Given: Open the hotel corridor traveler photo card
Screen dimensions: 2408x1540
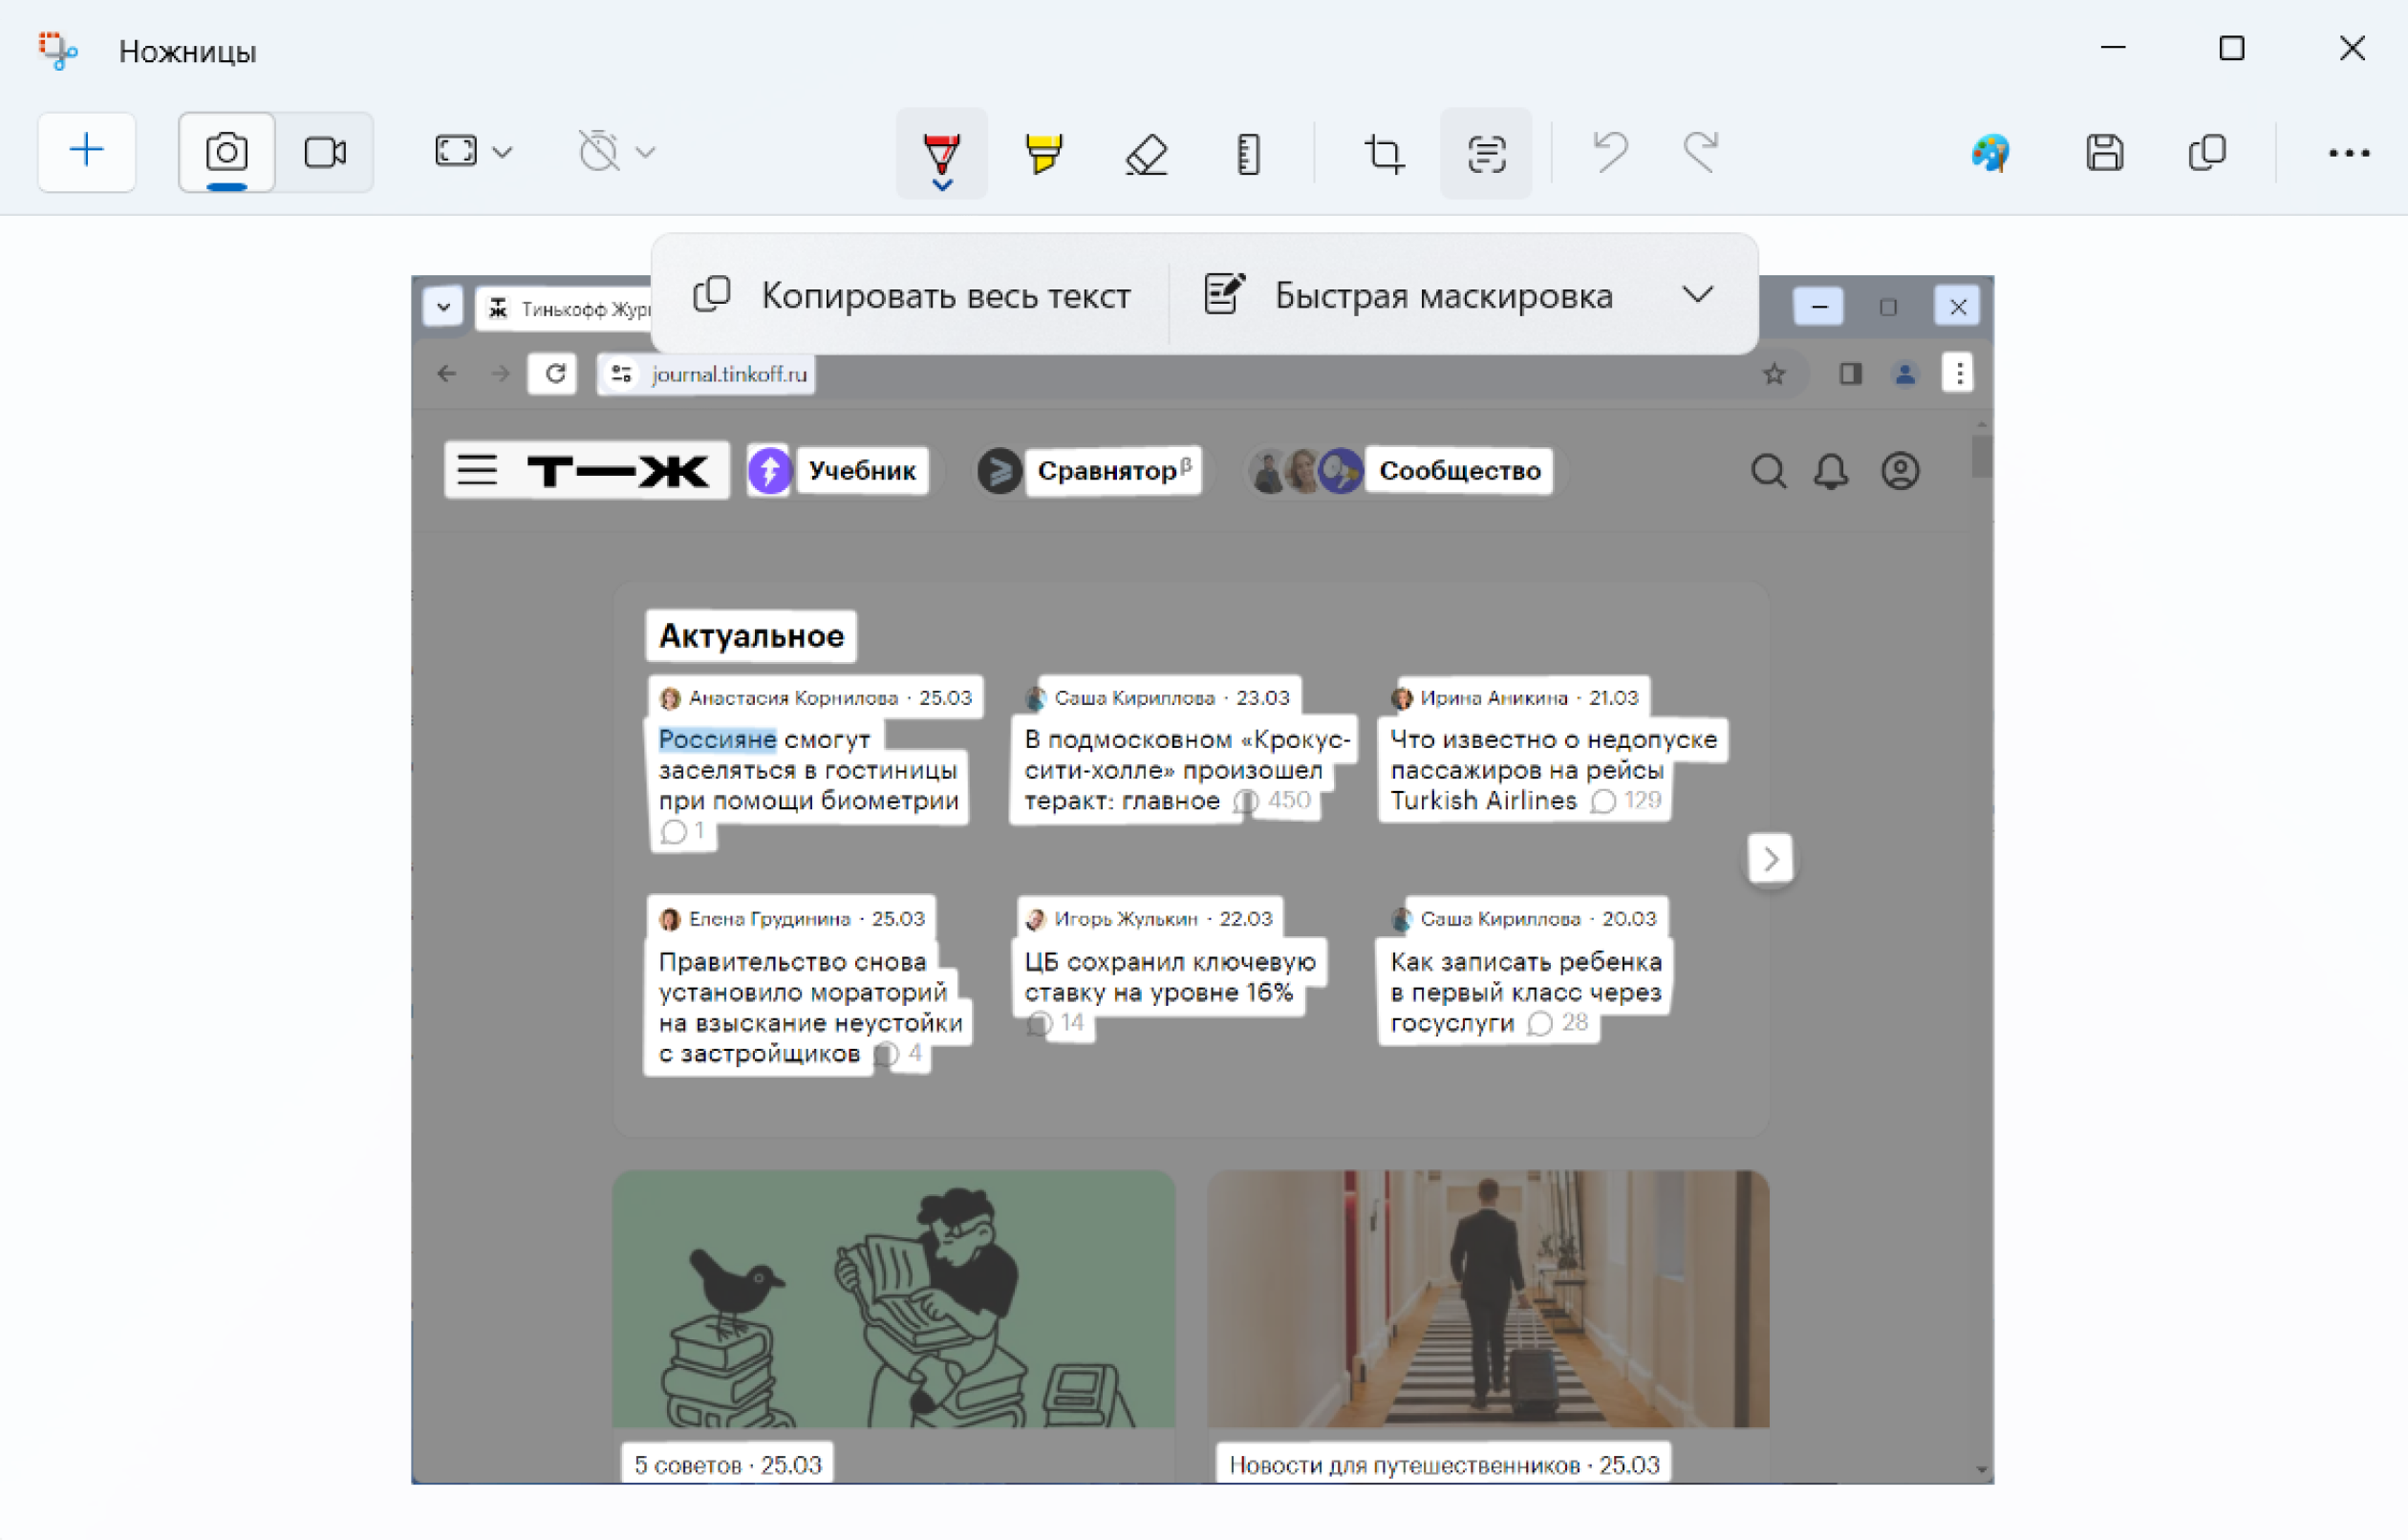Looking at the screenshot, I should coord(1488,1299).
